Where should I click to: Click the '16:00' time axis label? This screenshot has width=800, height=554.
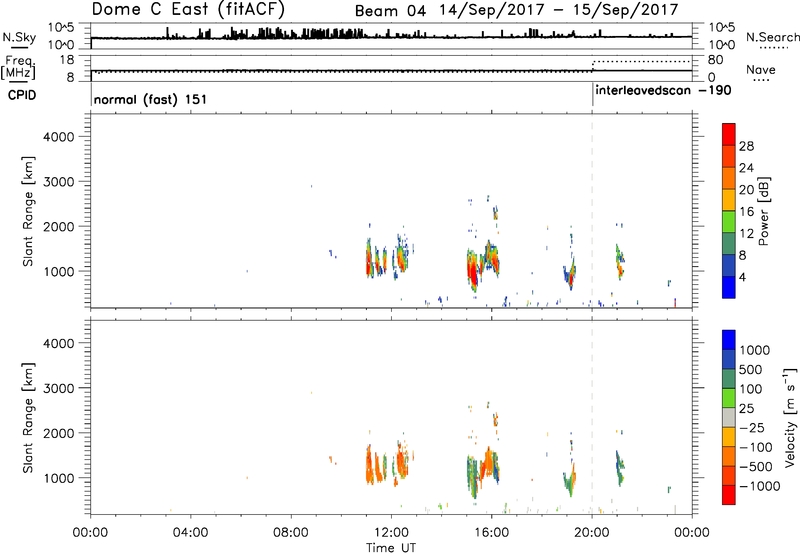(491, 533)
